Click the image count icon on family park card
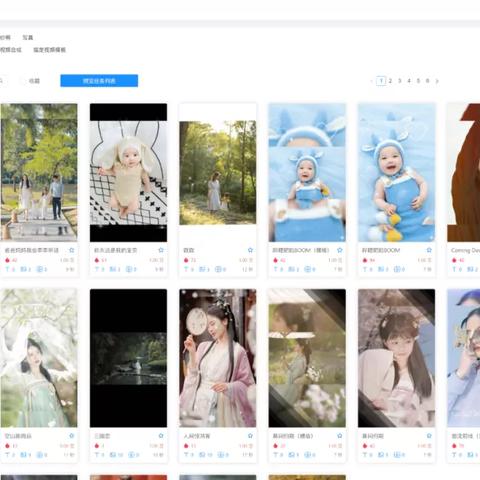The image size is (480, 480). pos(24,269)
